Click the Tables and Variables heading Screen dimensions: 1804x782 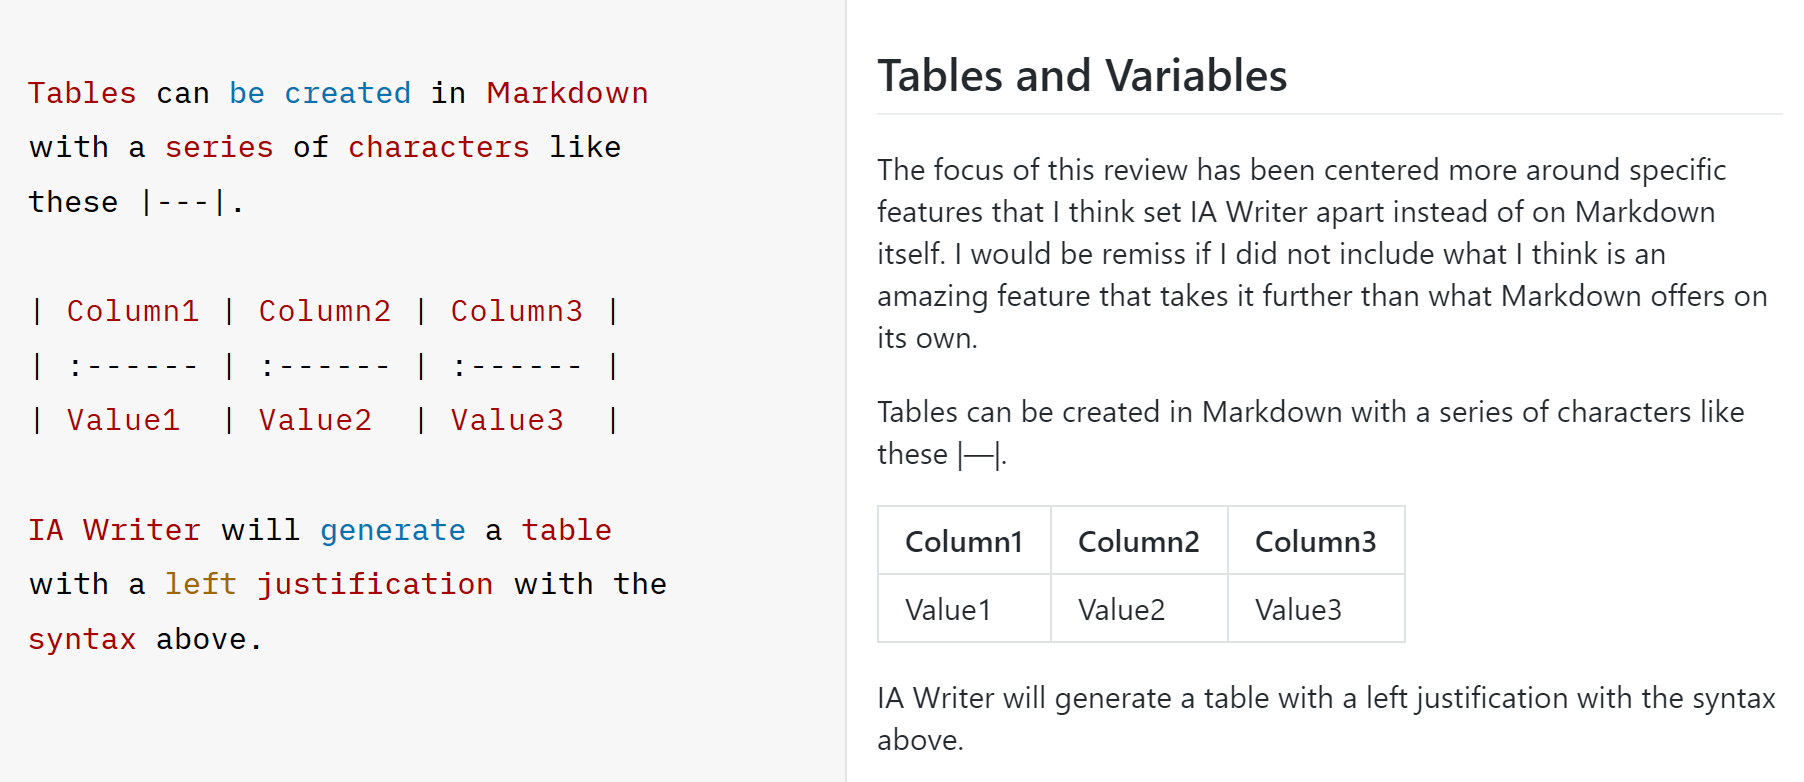pos(1082,76)
